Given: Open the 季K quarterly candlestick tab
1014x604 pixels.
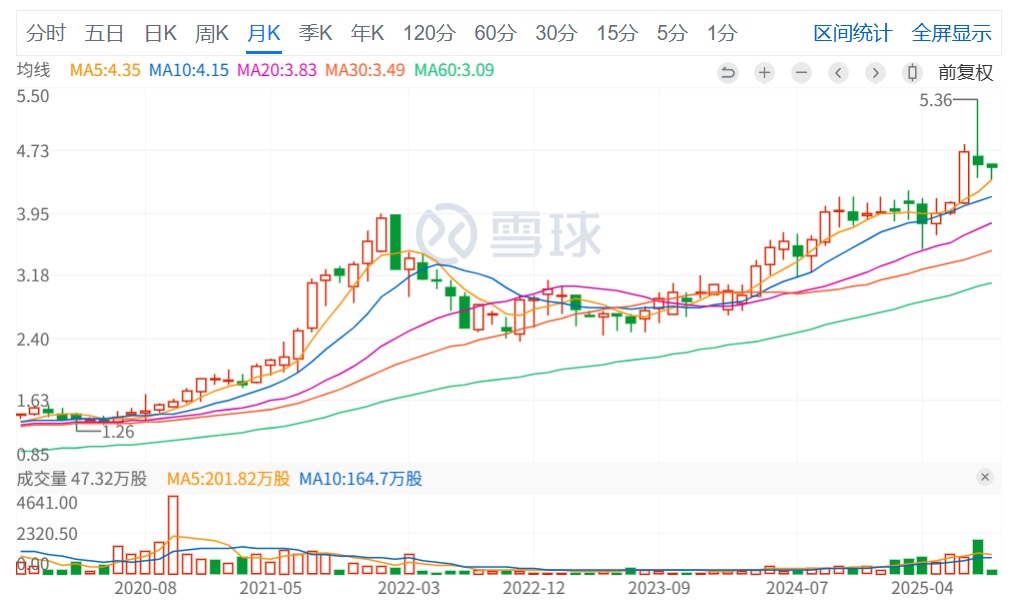Looking at the screenshot, I should click(316, 33).
